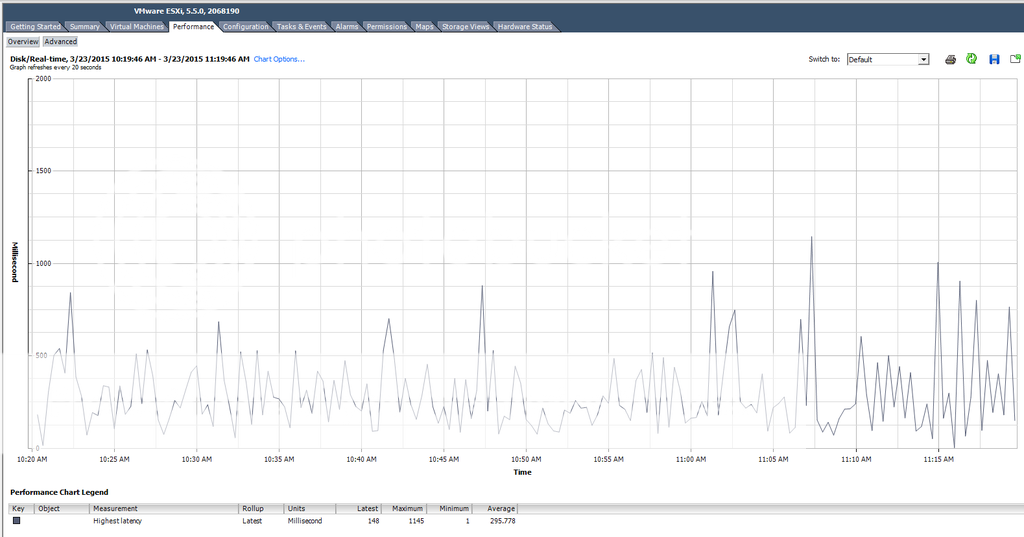Switch to the Alarms tab
This screenshot has width=1024, height=537.
pyautogui.click(x=347, y=27)
